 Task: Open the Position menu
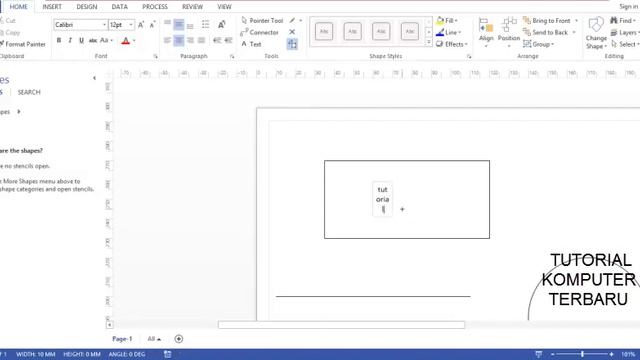509,32
